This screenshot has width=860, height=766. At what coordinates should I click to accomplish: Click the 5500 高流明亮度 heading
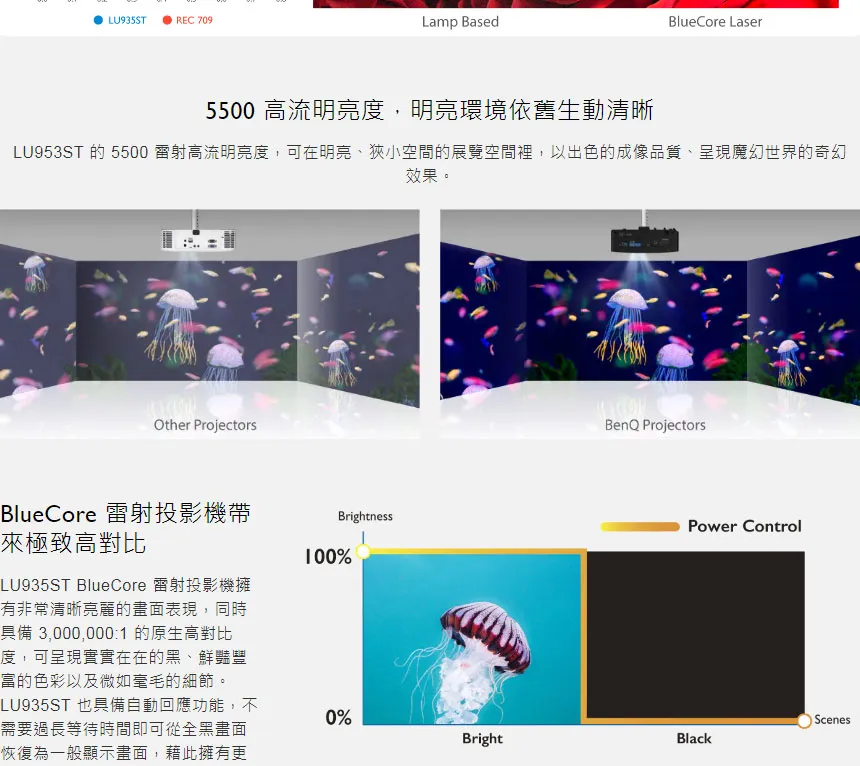tap(429, 110)
